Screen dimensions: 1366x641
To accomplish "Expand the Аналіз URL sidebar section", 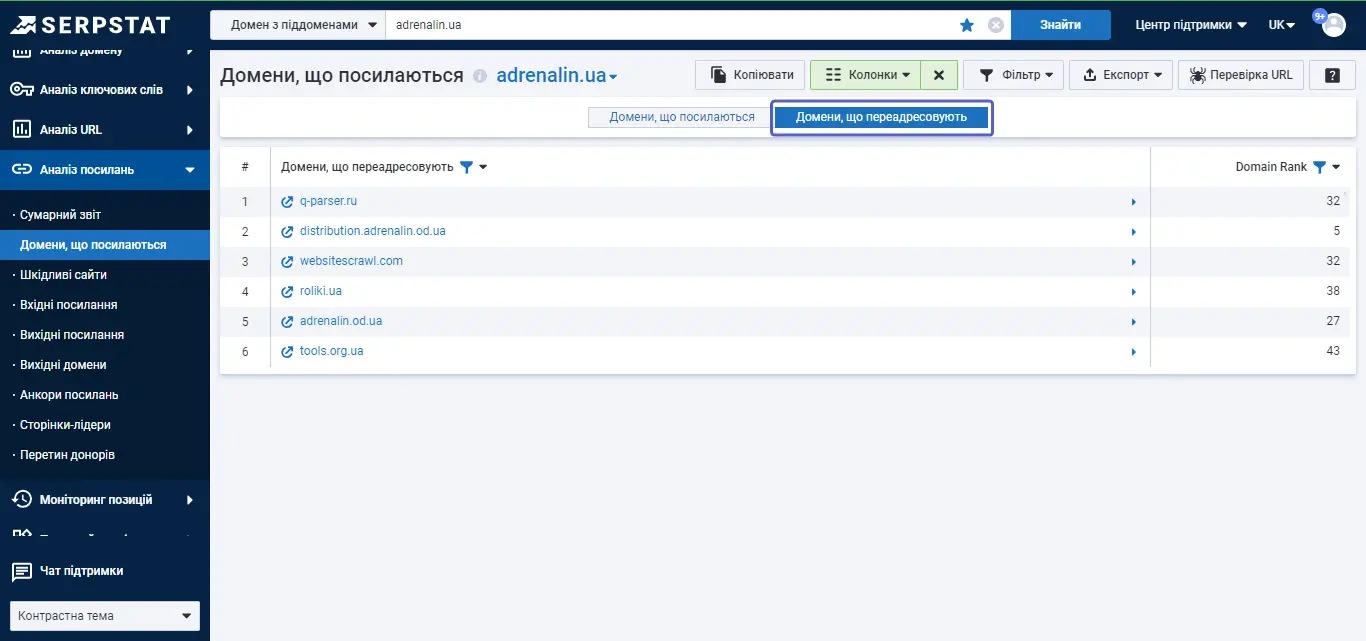I will pyautogui.click(x=190, y=130).
